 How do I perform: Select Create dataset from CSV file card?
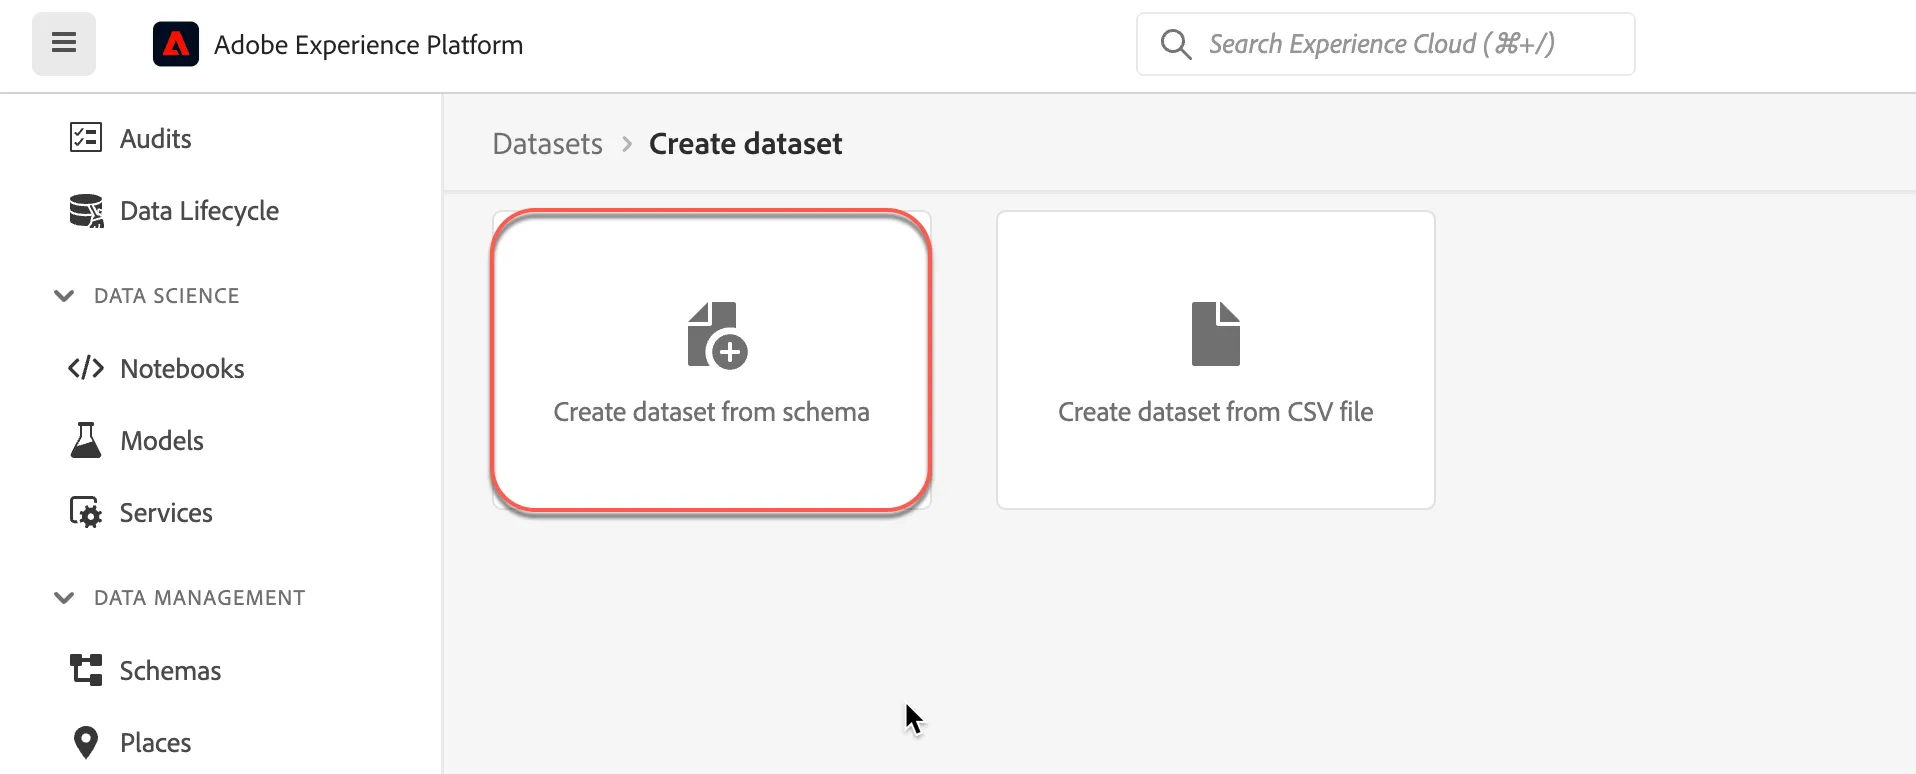pyautogui.click(x=1216, y=360)
